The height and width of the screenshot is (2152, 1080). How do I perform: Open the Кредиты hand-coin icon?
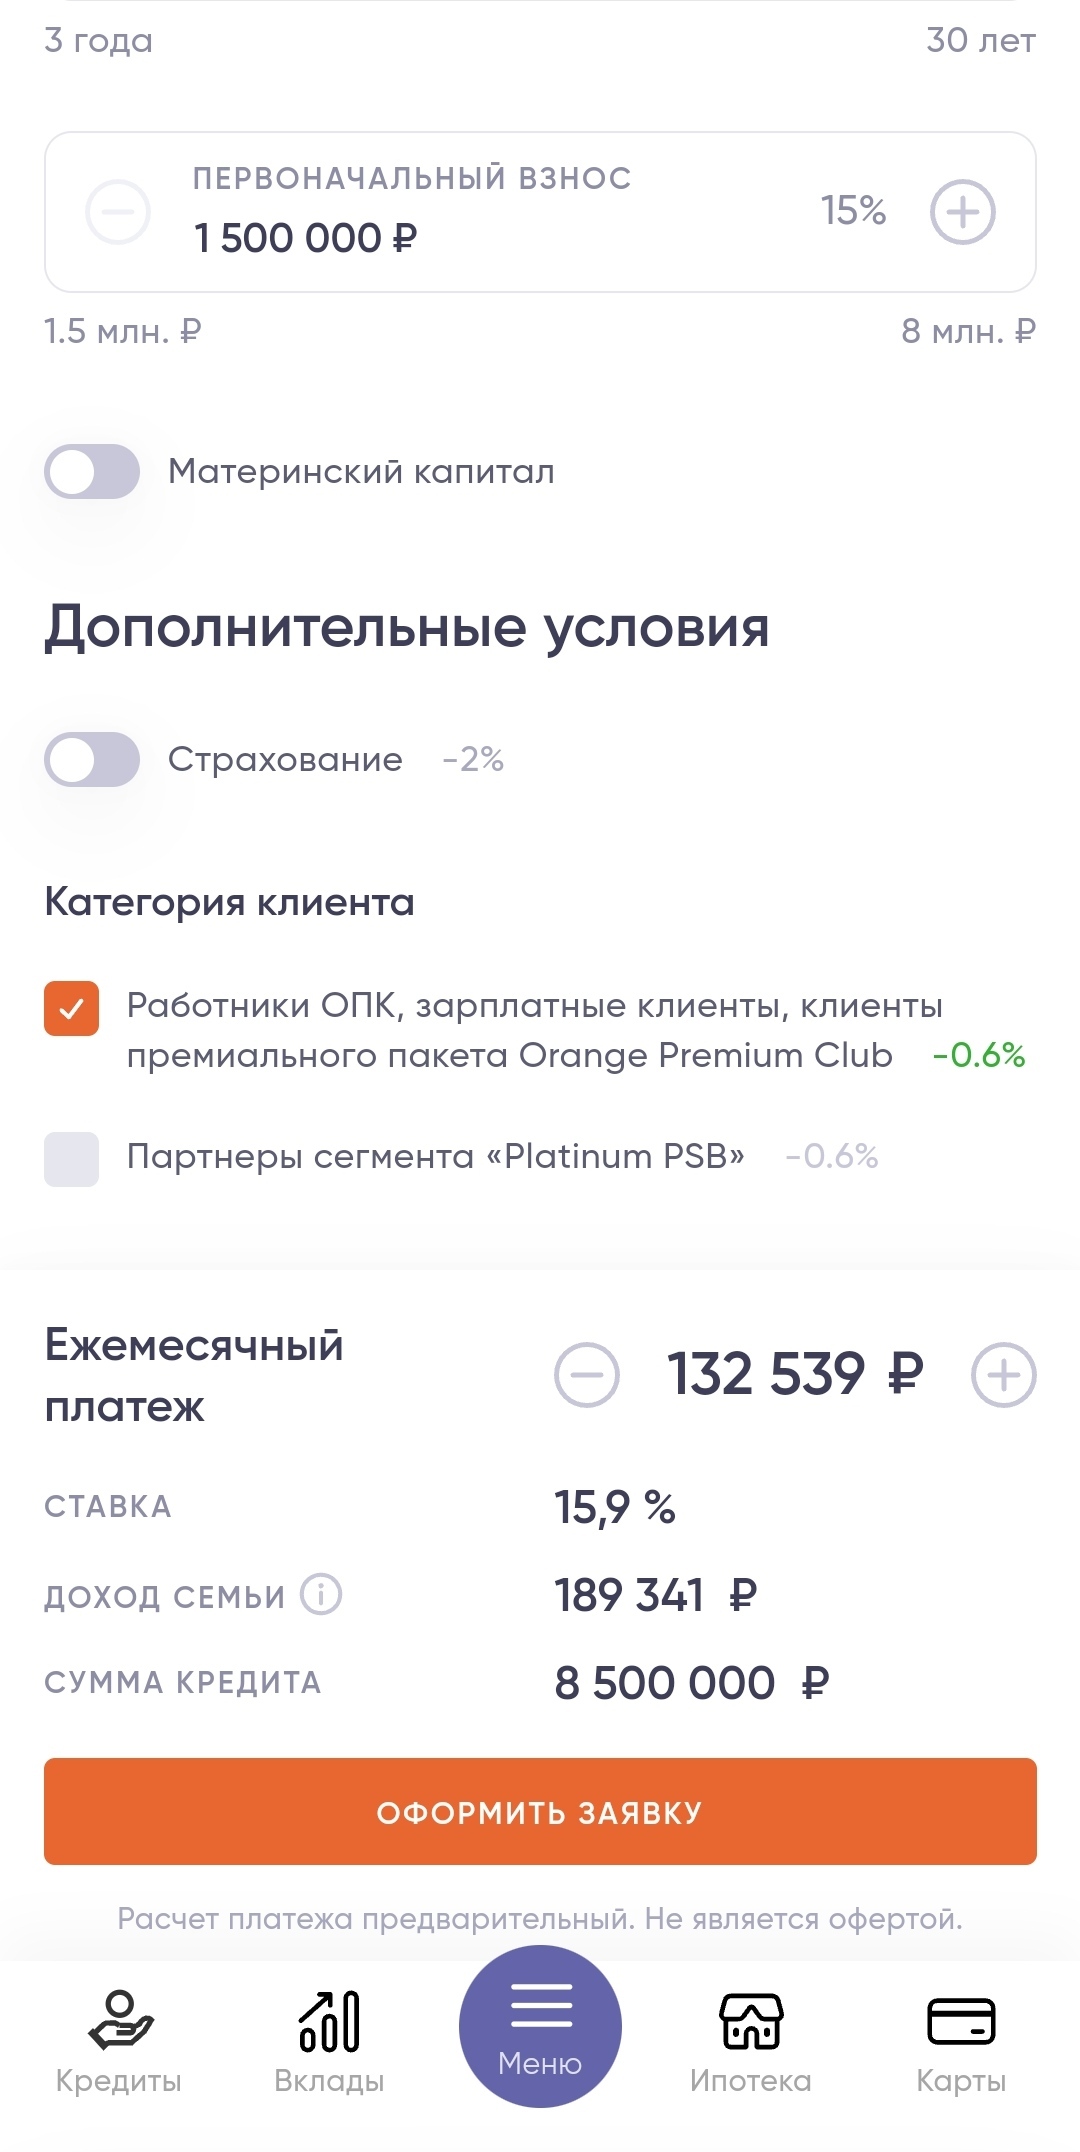(x=119, y=2020)
